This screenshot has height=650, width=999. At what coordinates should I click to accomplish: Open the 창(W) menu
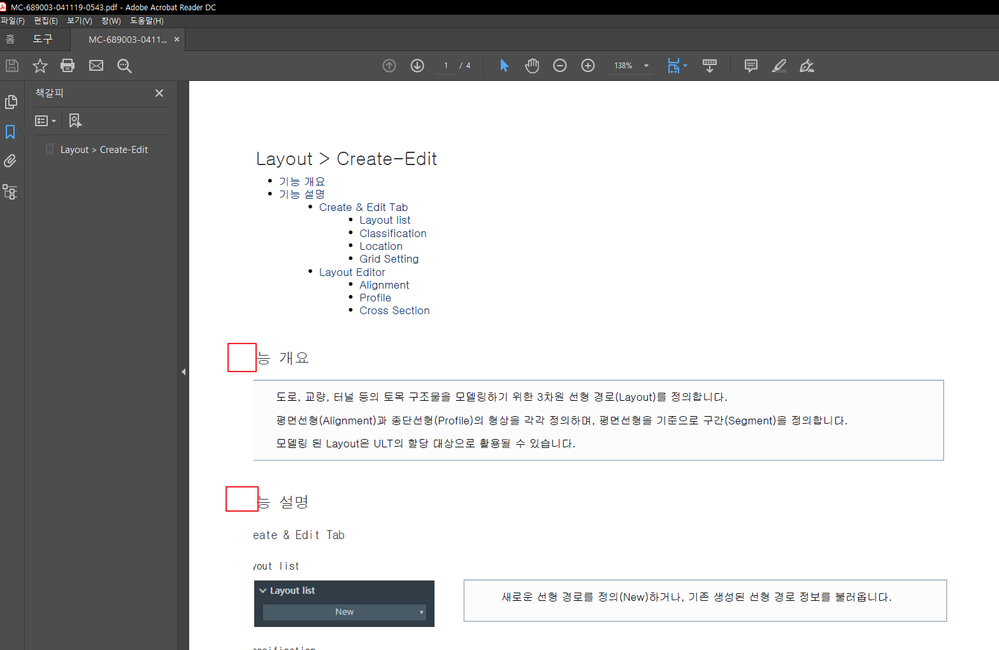click(111, 21)
